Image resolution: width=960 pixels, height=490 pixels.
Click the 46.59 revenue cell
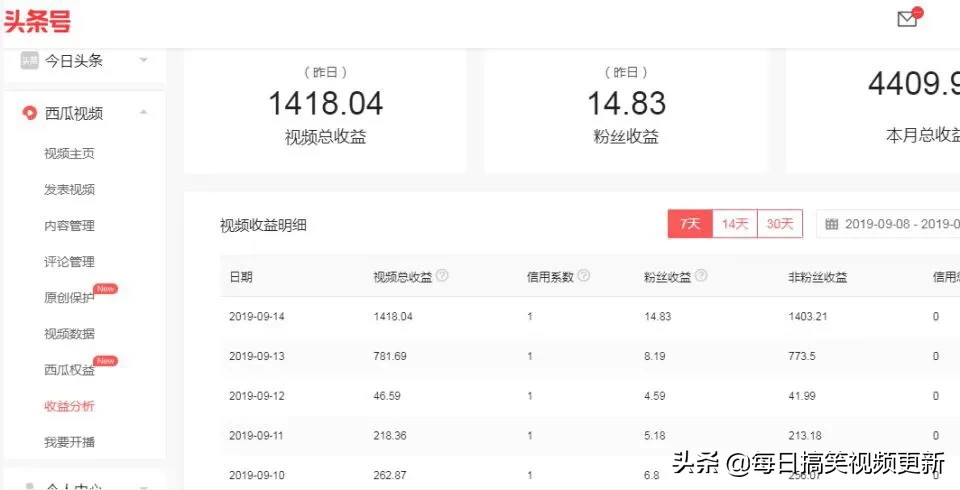387,396
